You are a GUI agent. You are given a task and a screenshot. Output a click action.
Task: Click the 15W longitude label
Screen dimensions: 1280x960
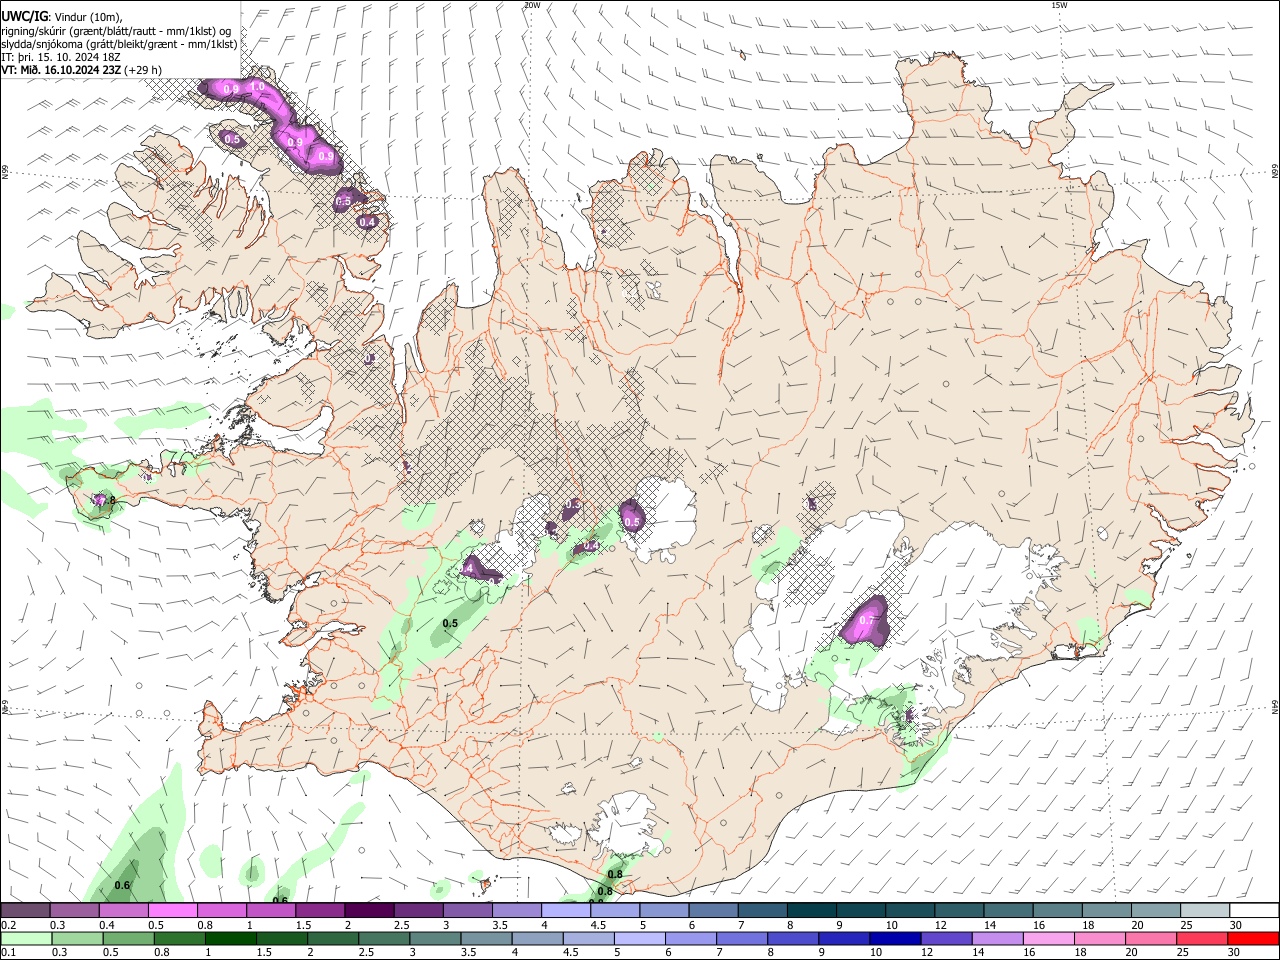[x=1059, y=5]
